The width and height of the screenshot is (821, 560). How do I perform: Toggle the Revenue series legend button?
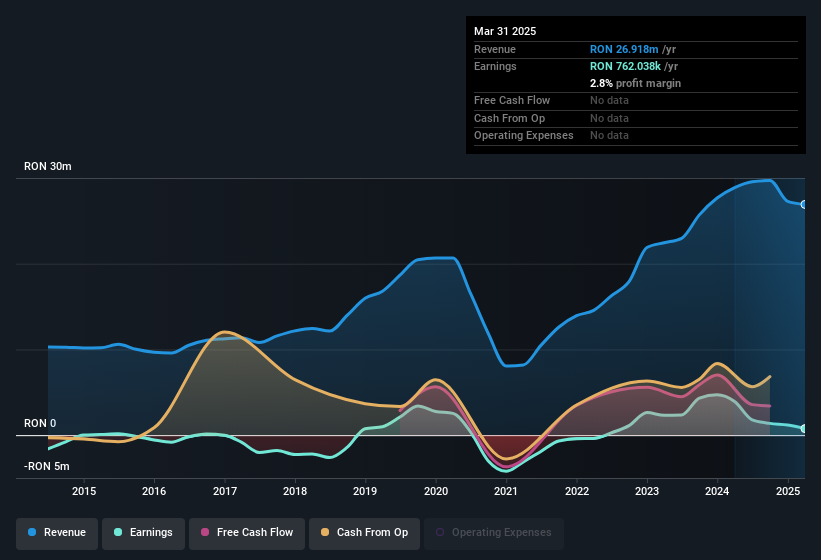pyautogui.click(x=57, y=533)
